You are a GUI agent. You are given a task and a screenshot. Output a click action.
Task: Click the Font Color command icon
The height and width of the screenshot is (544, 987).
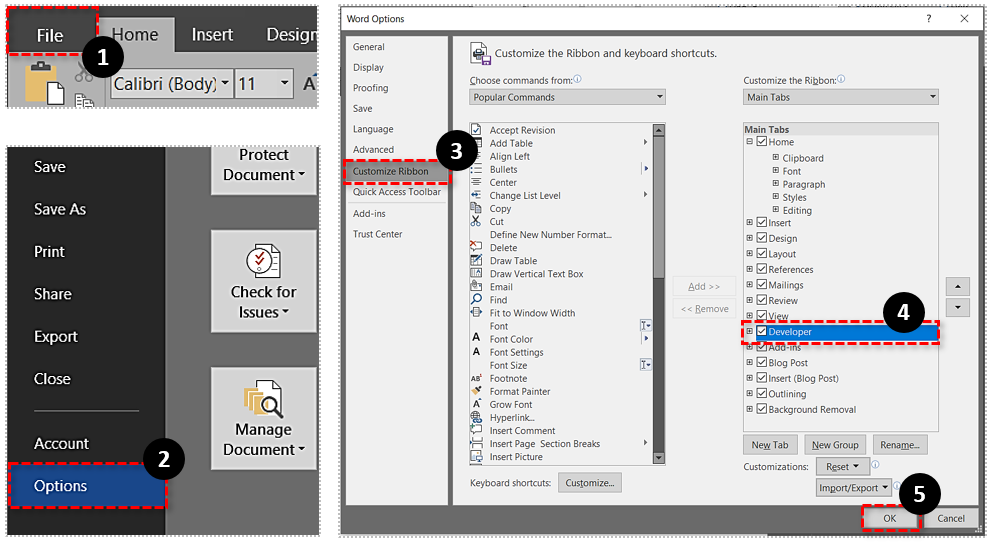coord(476,339)
